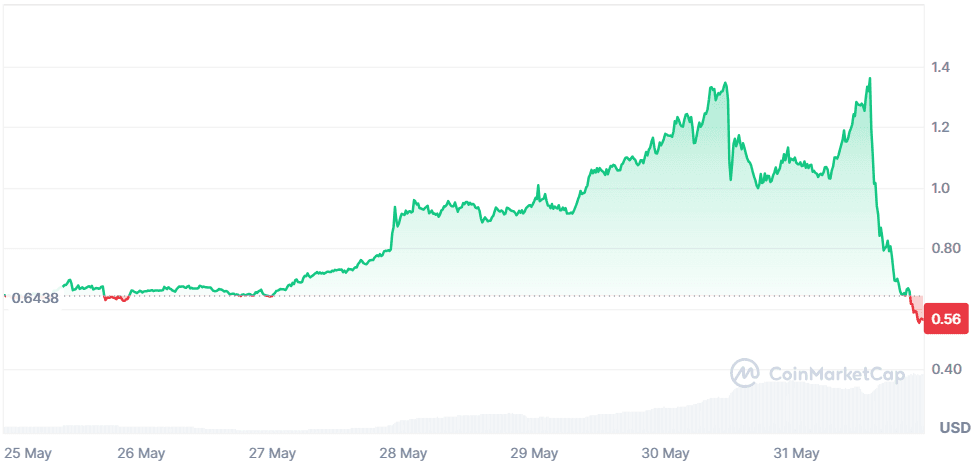Select the 25 May date label
Viewport: 978px width, 462px height.
click(x=28, y=453)
